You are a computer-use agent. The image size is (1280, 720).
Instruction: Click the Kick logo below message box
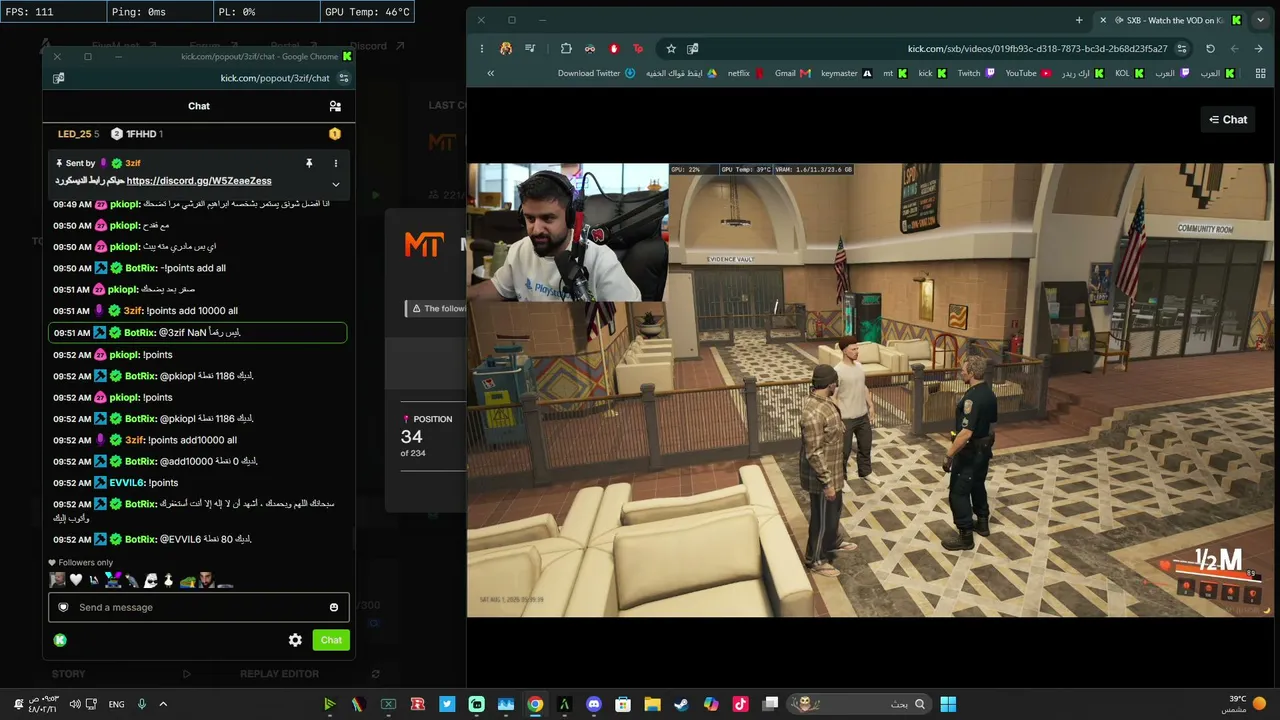click(60, 640)
